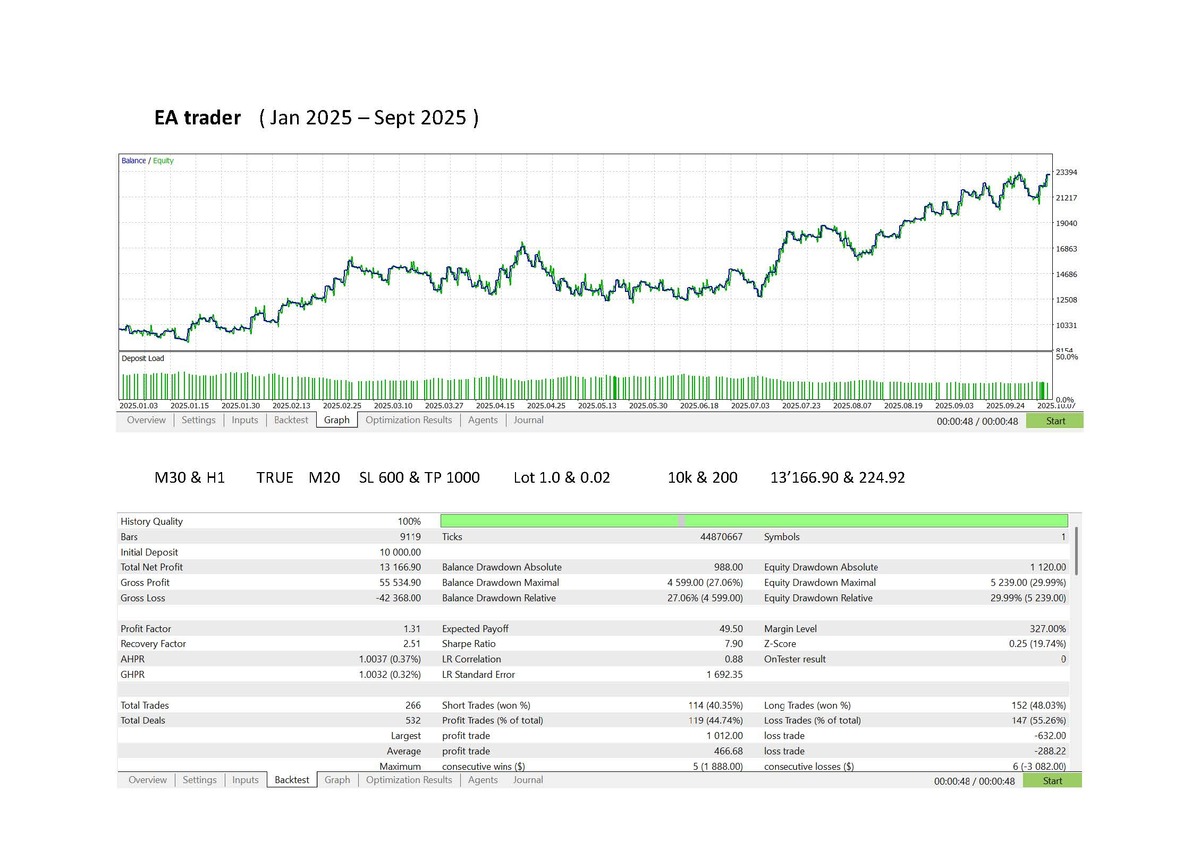The image size is (1200, 849).
Task: Switch to Graph tab below the backtest report
Action: coord(337,780)
